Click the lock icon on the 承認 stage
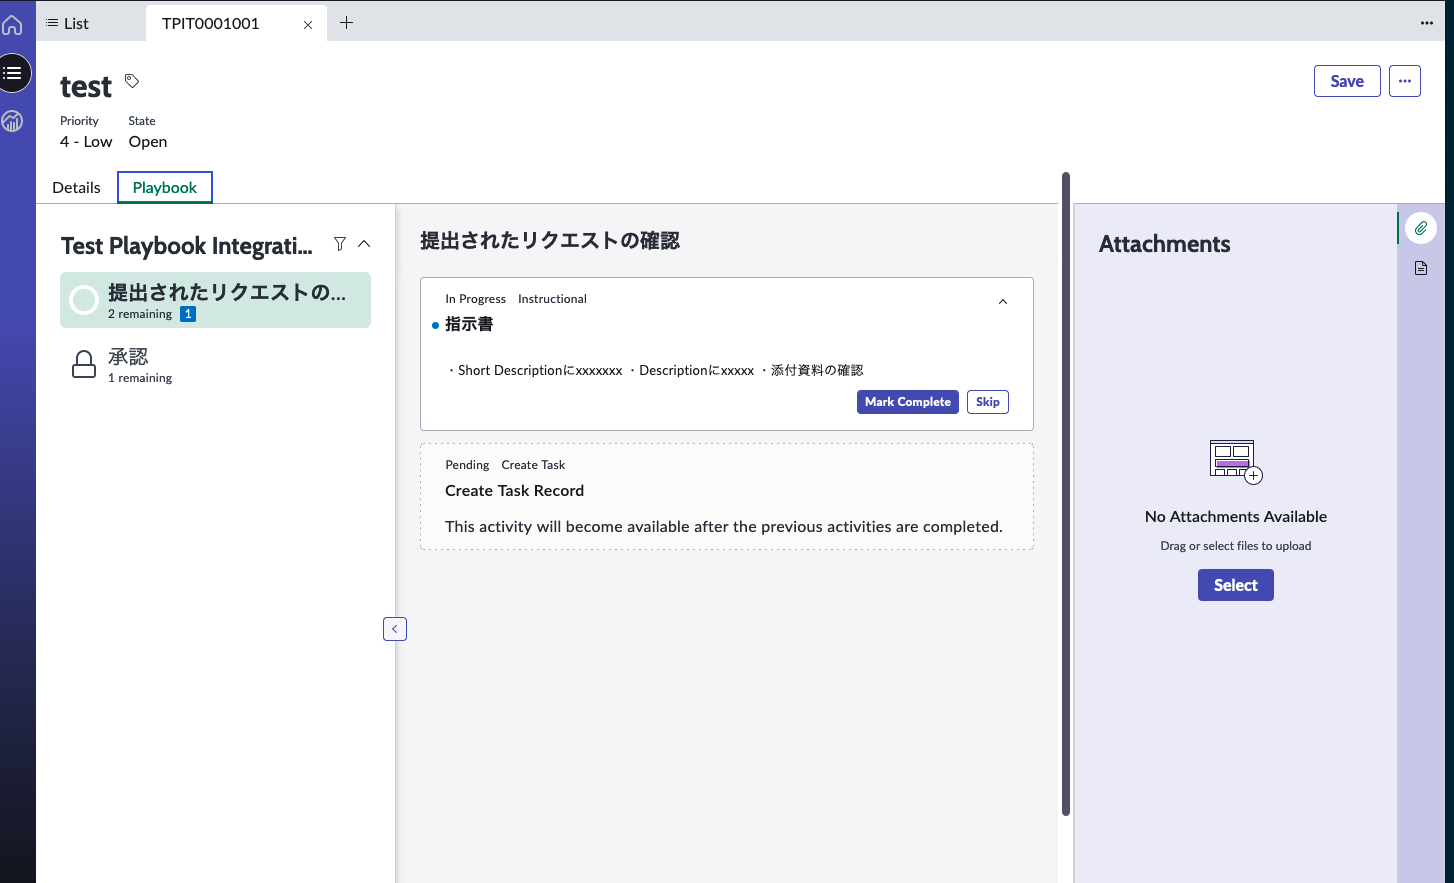 pos(84,364)
